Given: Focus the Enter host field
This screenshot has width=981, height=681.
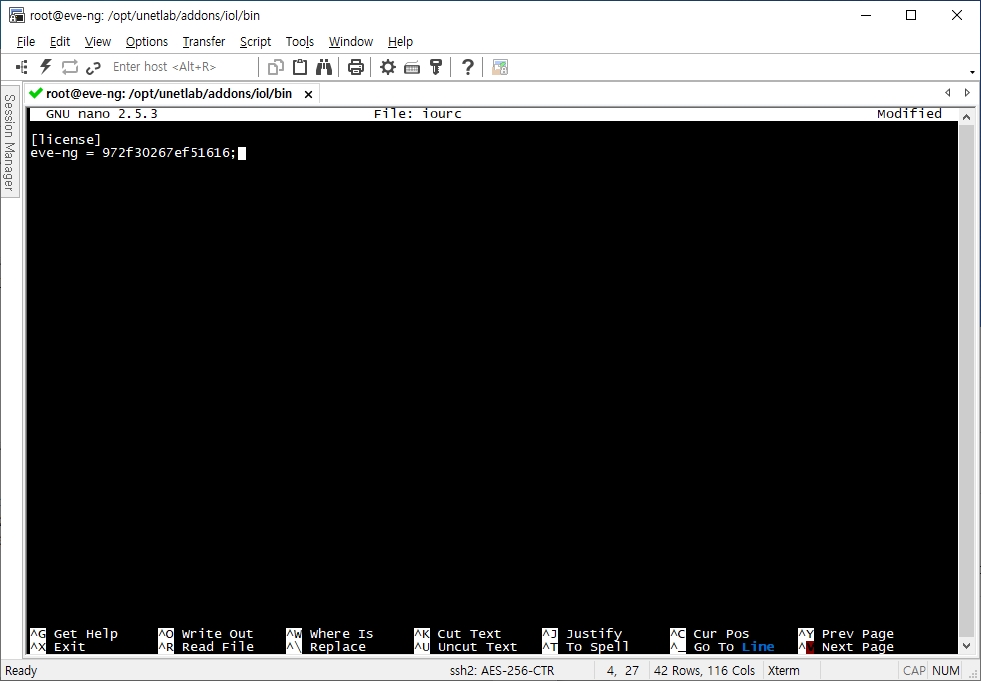Looking at the screenshot, I should tap(181, 67).
